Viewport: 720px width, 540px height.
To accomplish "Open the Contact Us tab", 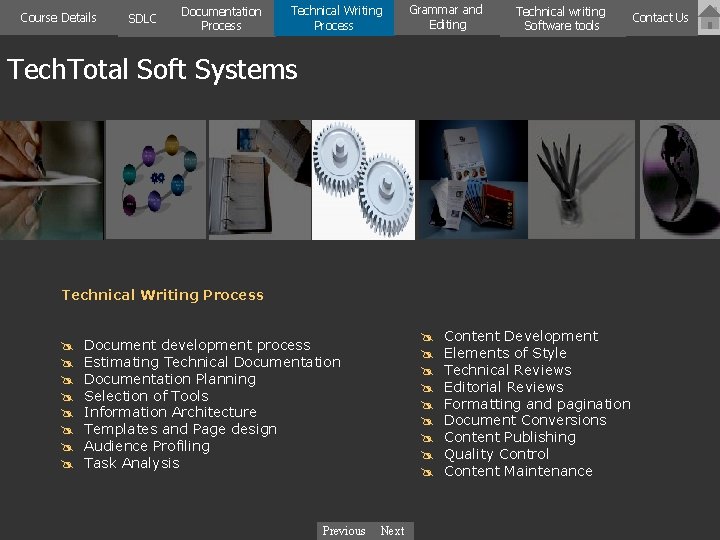I will [x=660, y=17].
